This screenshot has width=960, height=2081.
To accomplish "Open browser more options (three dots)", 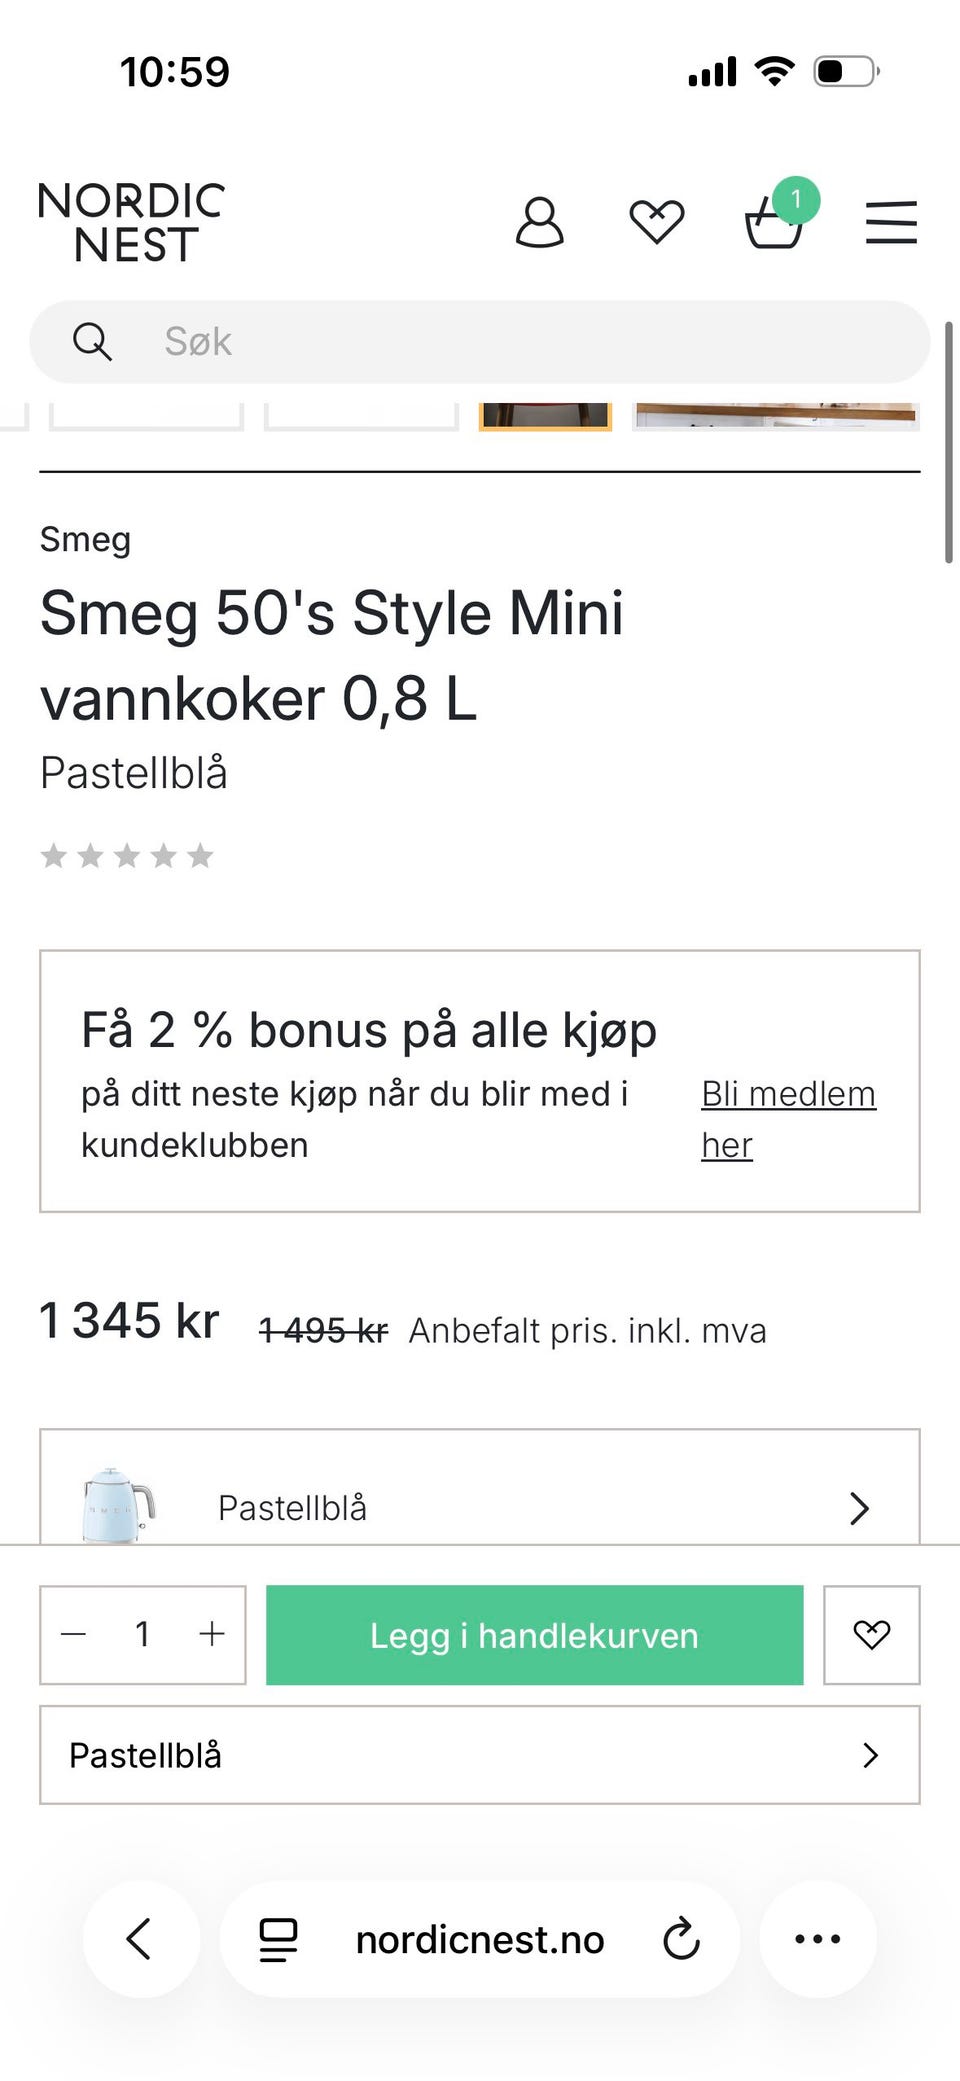I will point(817,1939).
